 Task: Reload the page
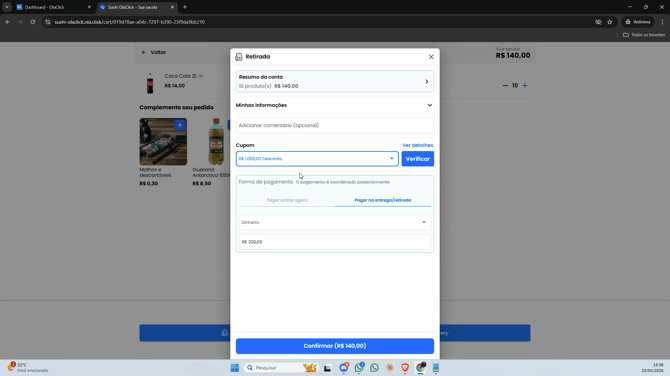click(32, 22)
